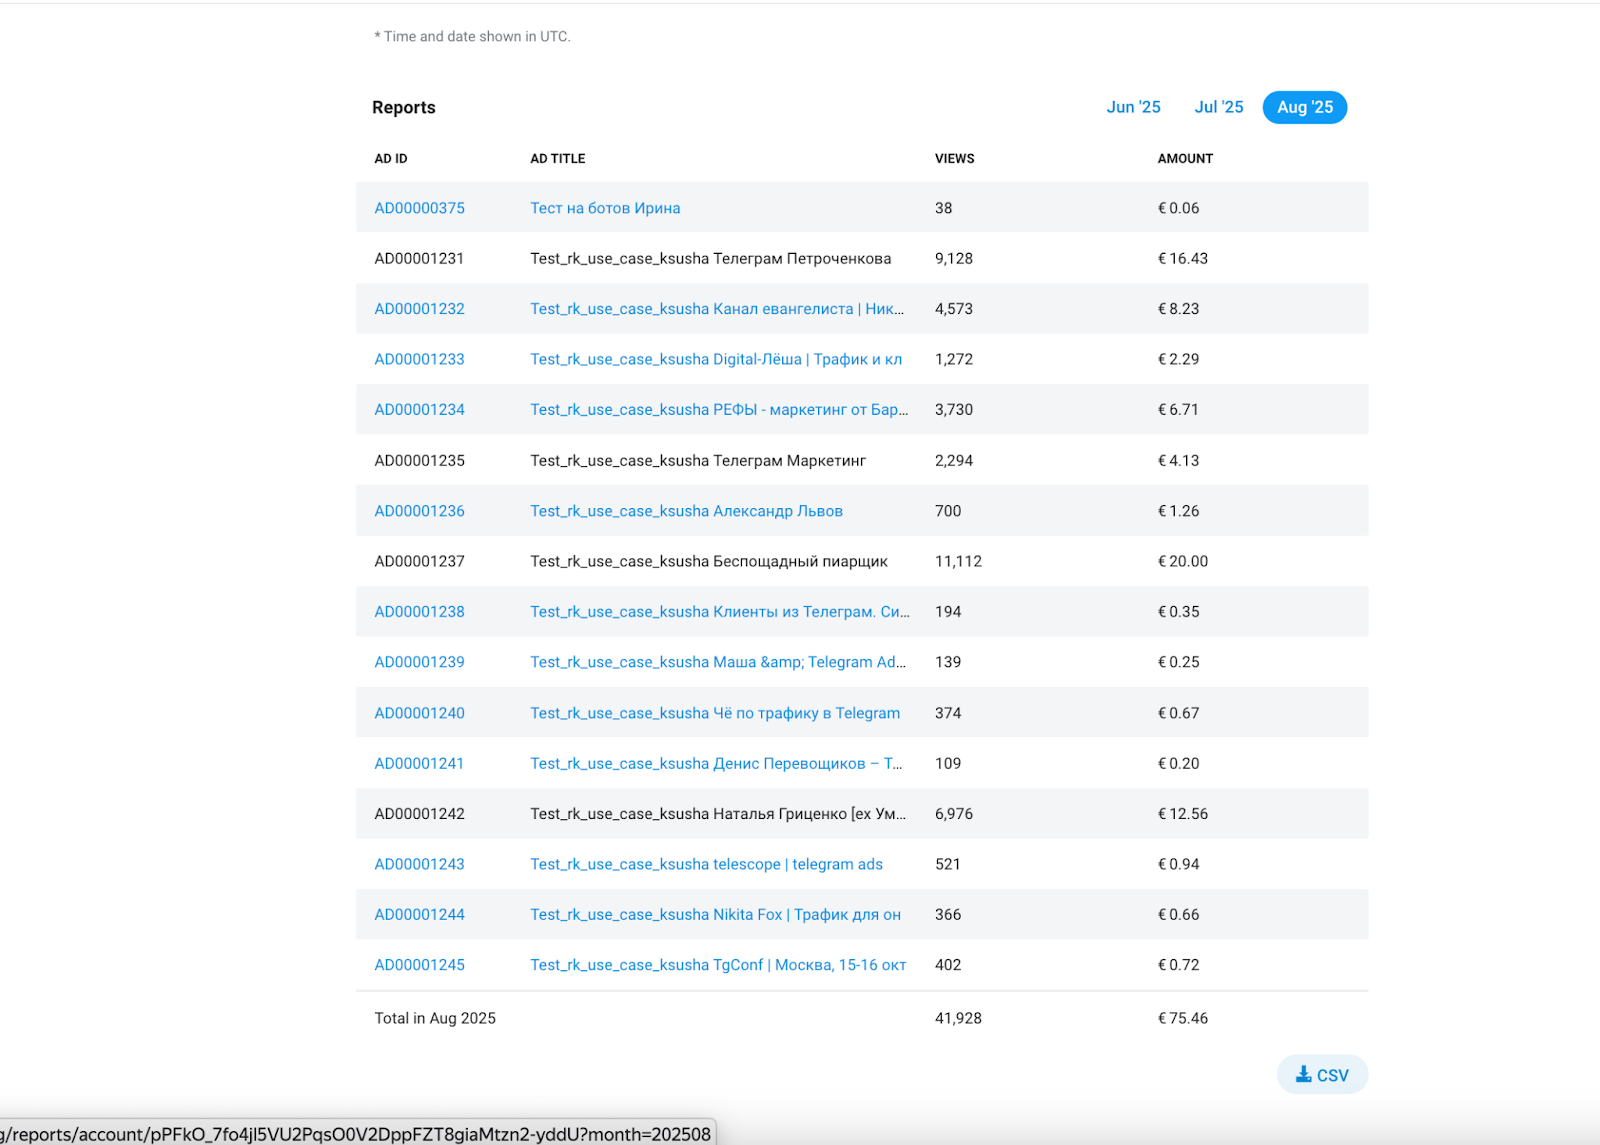Open the 'Digital-Лёша' ad title link

coord(715,359)
